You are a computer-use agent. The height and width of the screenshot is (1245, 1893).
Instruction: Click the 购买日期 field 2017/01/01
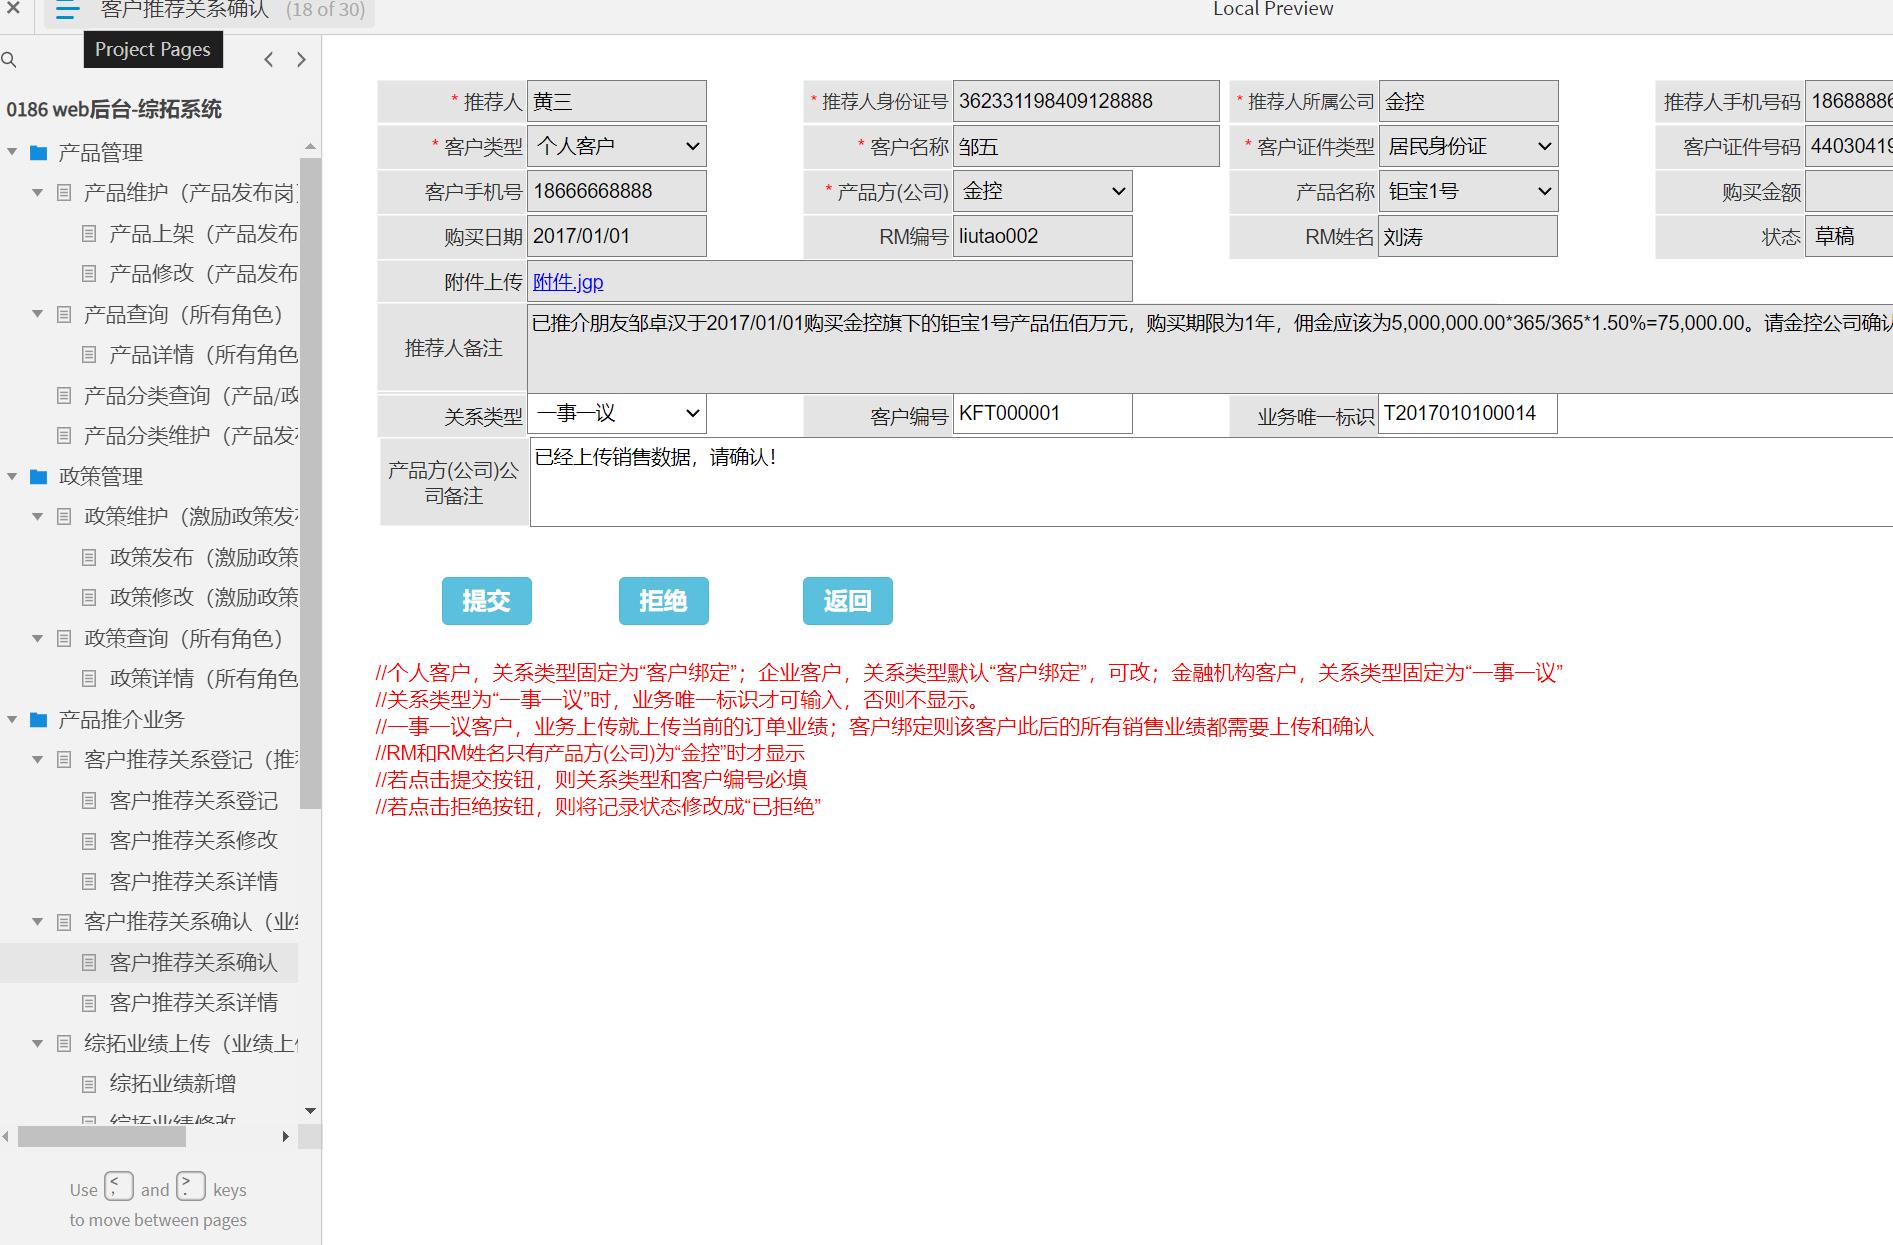coord(617,236)
